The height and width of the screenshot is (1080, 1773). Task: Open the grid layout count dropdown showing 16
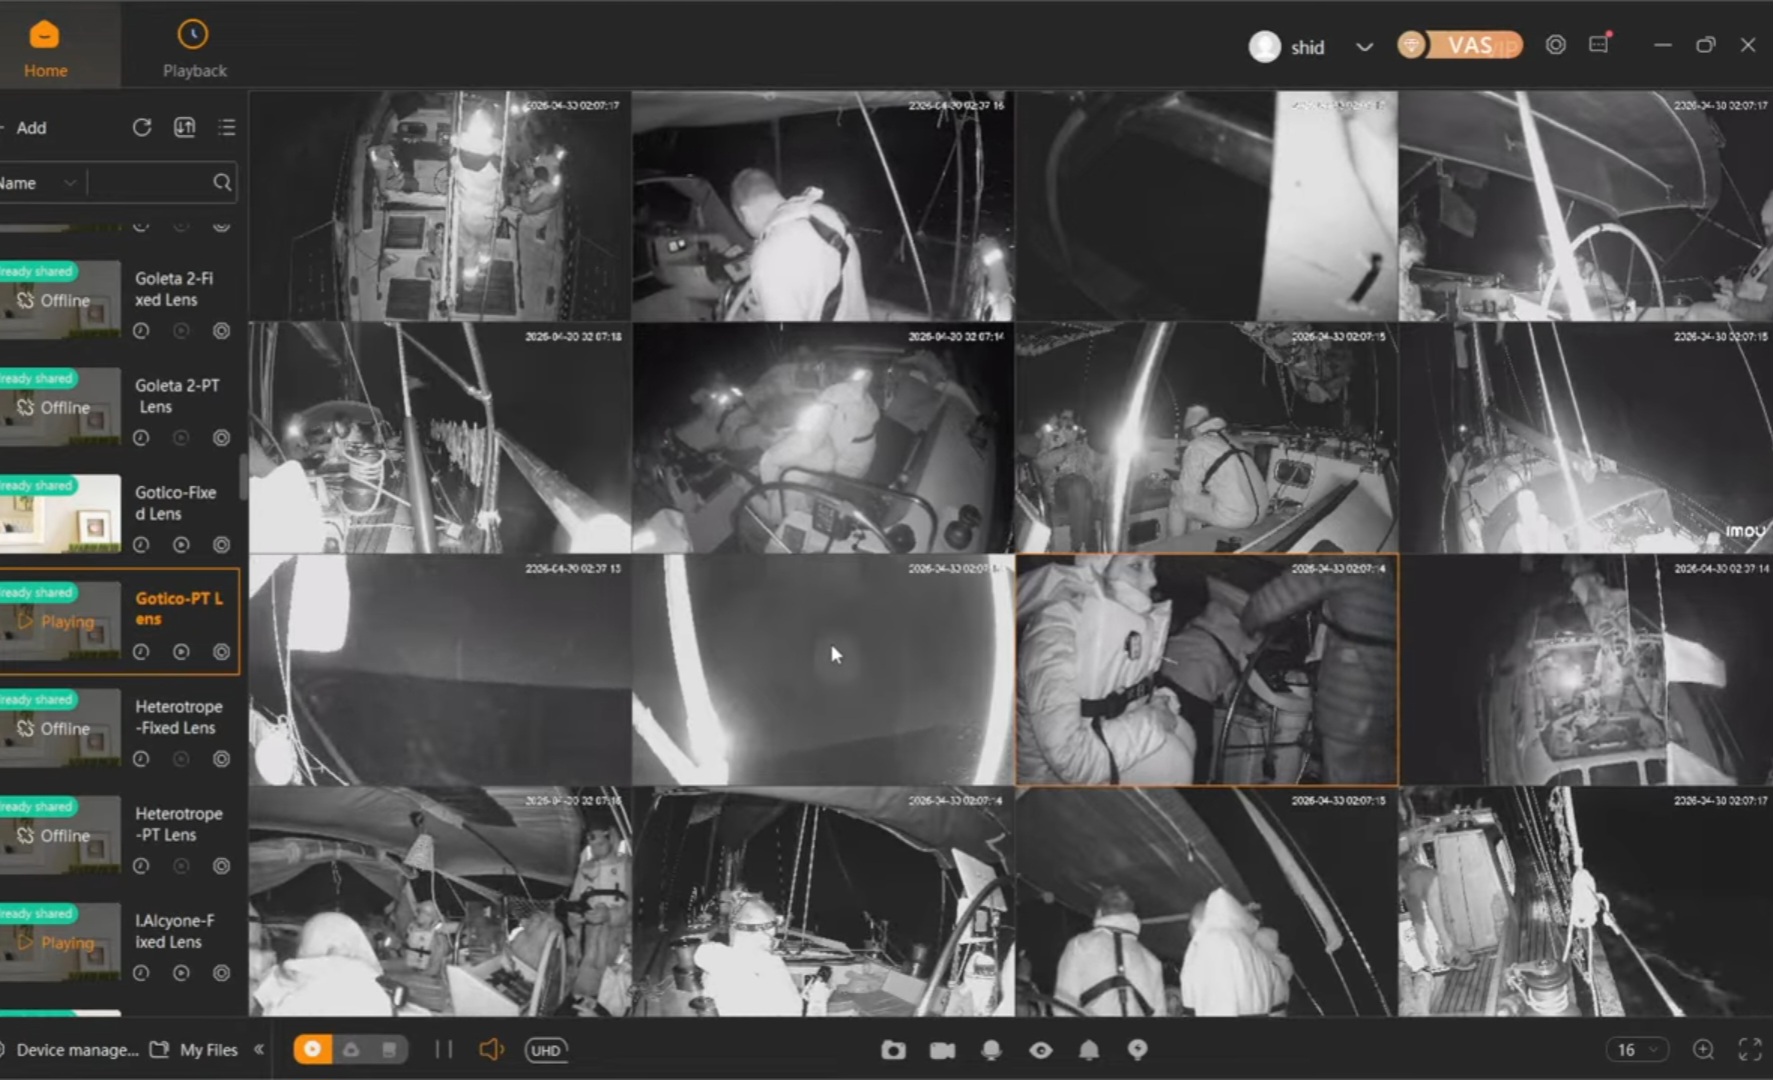[x=1637, y=1049]
